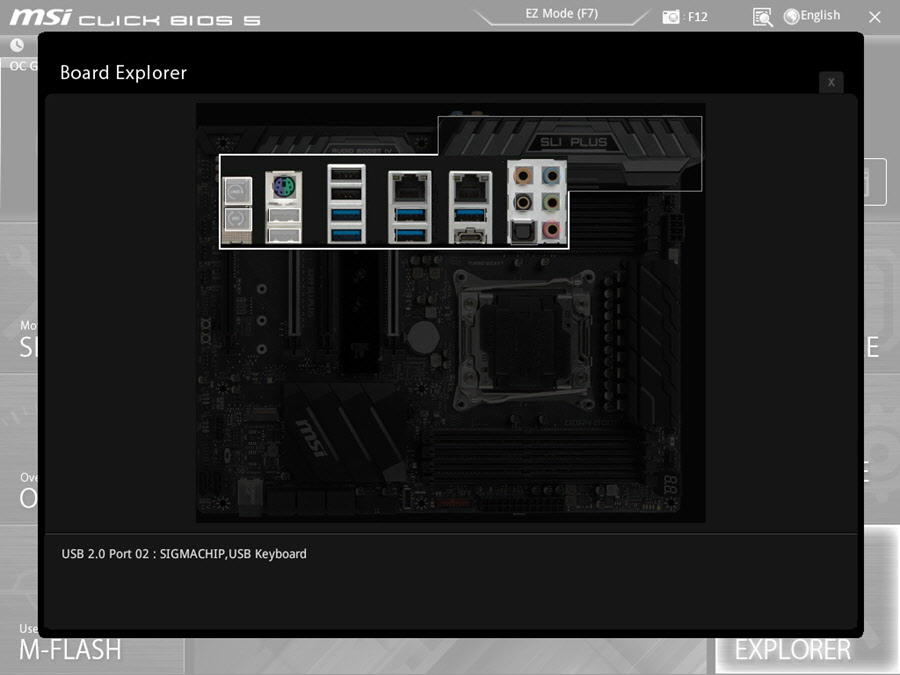
Task: Click the EXPLORER menu tile
Action: point(792,649)
